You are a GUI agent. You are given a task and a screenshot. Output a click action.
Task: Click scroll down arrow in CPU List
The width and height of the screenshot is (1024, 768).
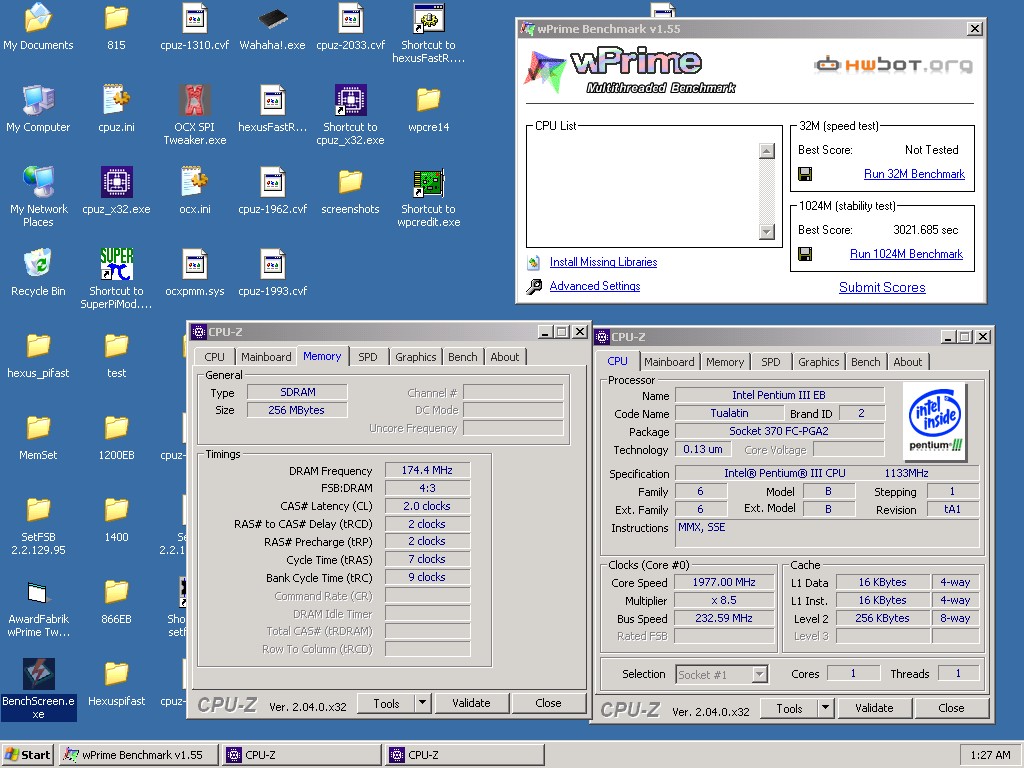pyautogui.click(x=767, y=232)
